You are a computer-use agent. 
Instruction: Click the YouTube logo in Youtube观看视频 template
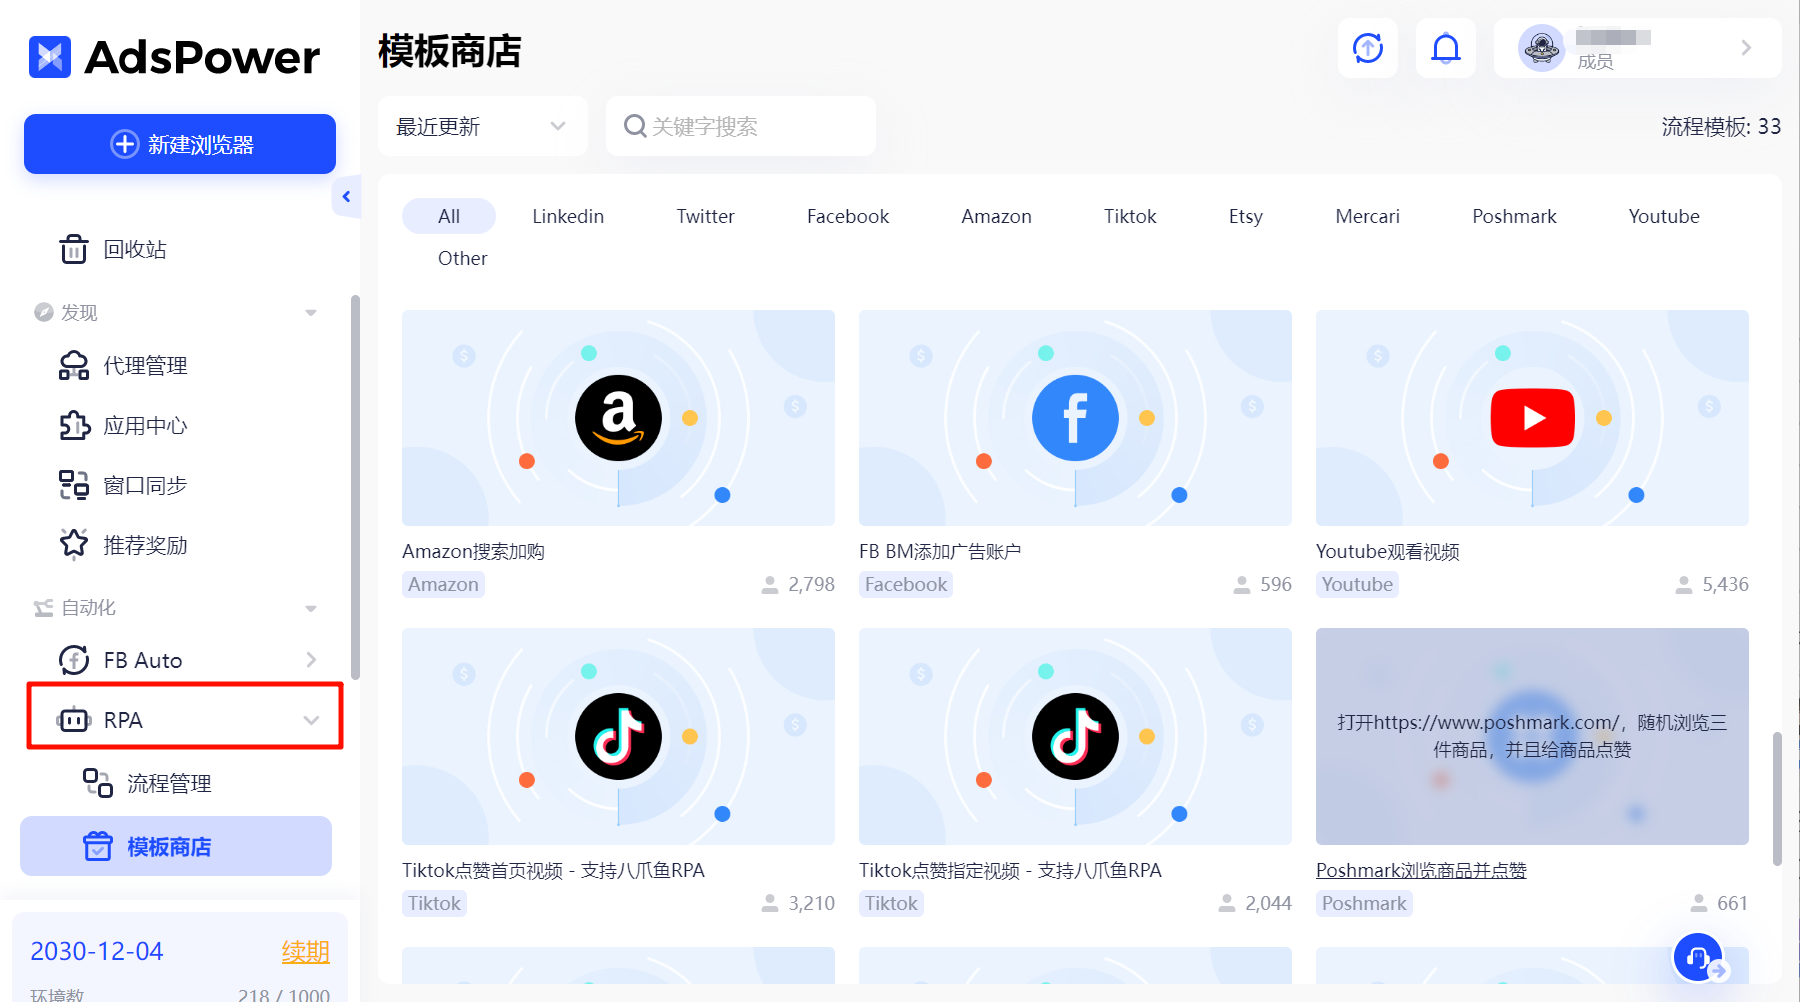click(1532, 418)
